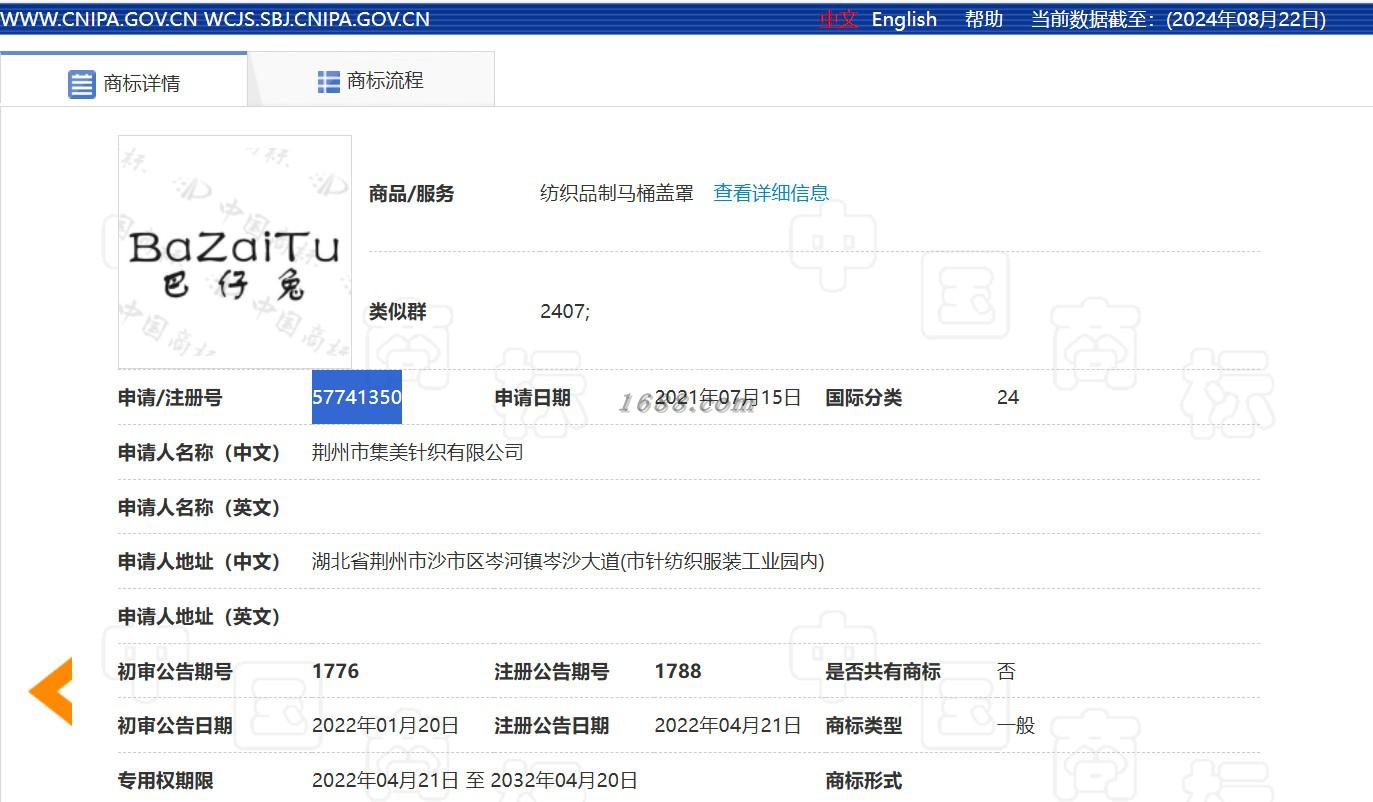
Task: Click the goods text 纺织品制马桶盖罩
Action: pyautogui.click(x=617, y=193)
